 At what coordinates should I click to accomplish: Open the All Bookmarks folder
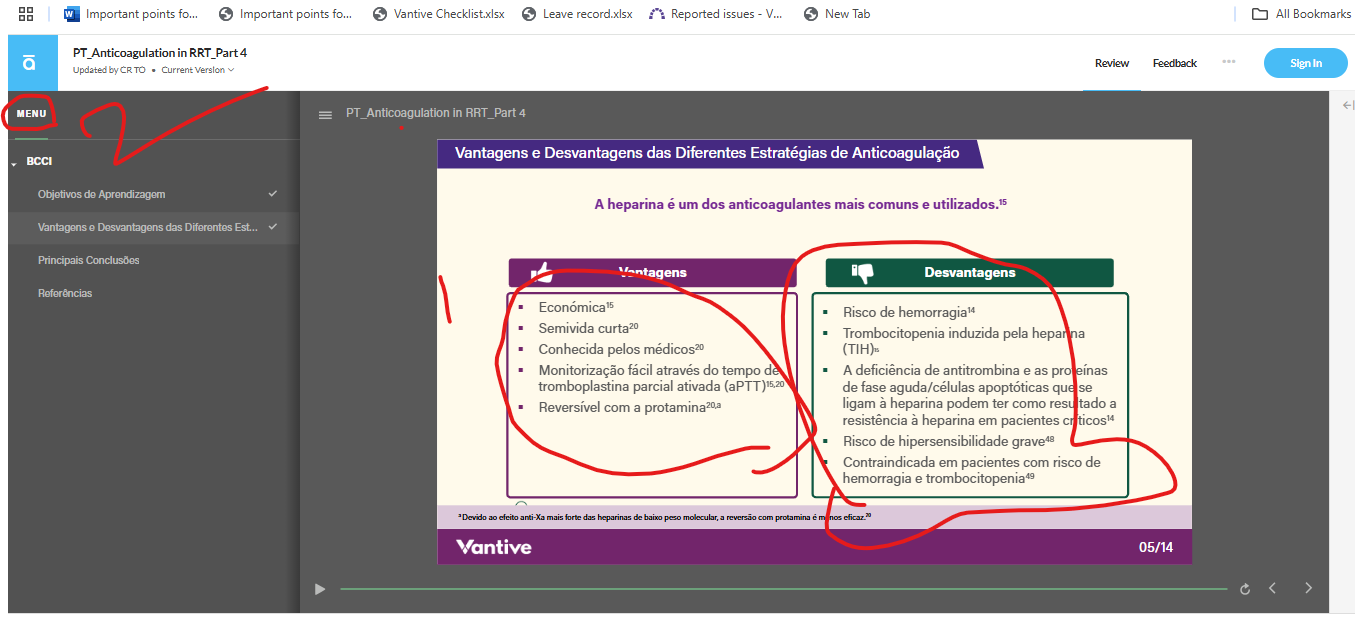1302,14
